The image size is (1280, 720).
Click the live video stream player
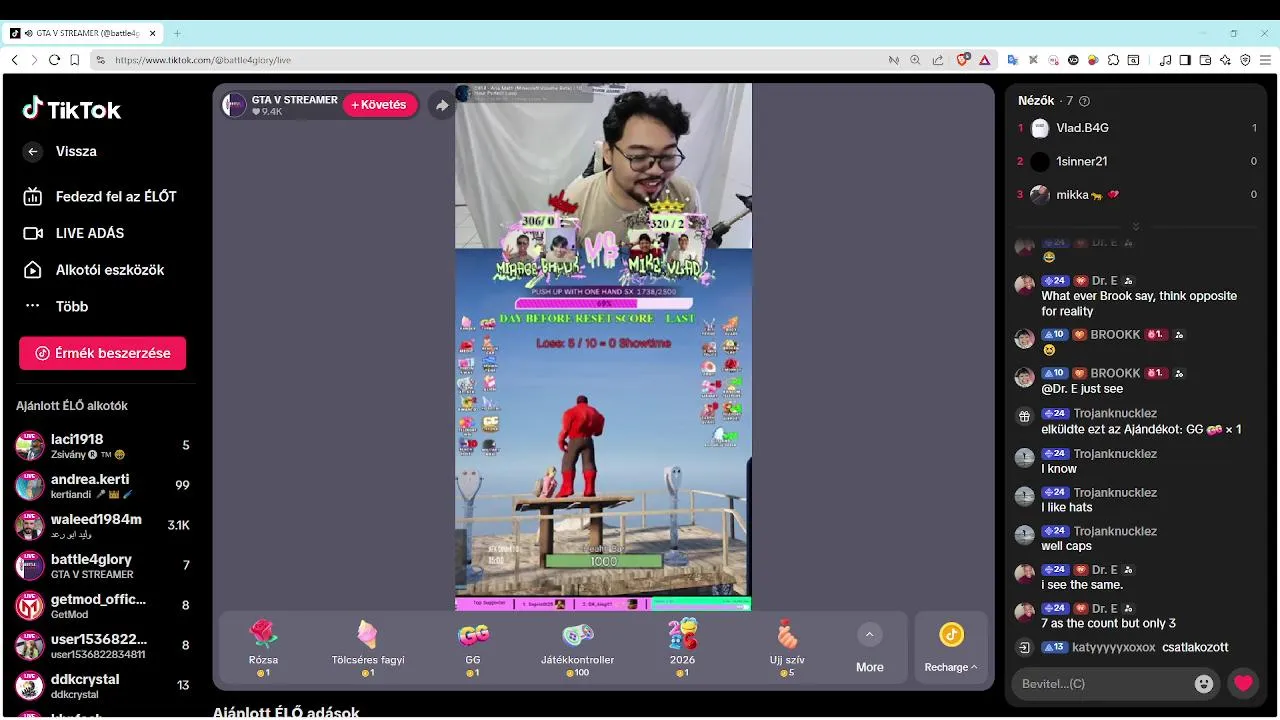click(603, 347)
